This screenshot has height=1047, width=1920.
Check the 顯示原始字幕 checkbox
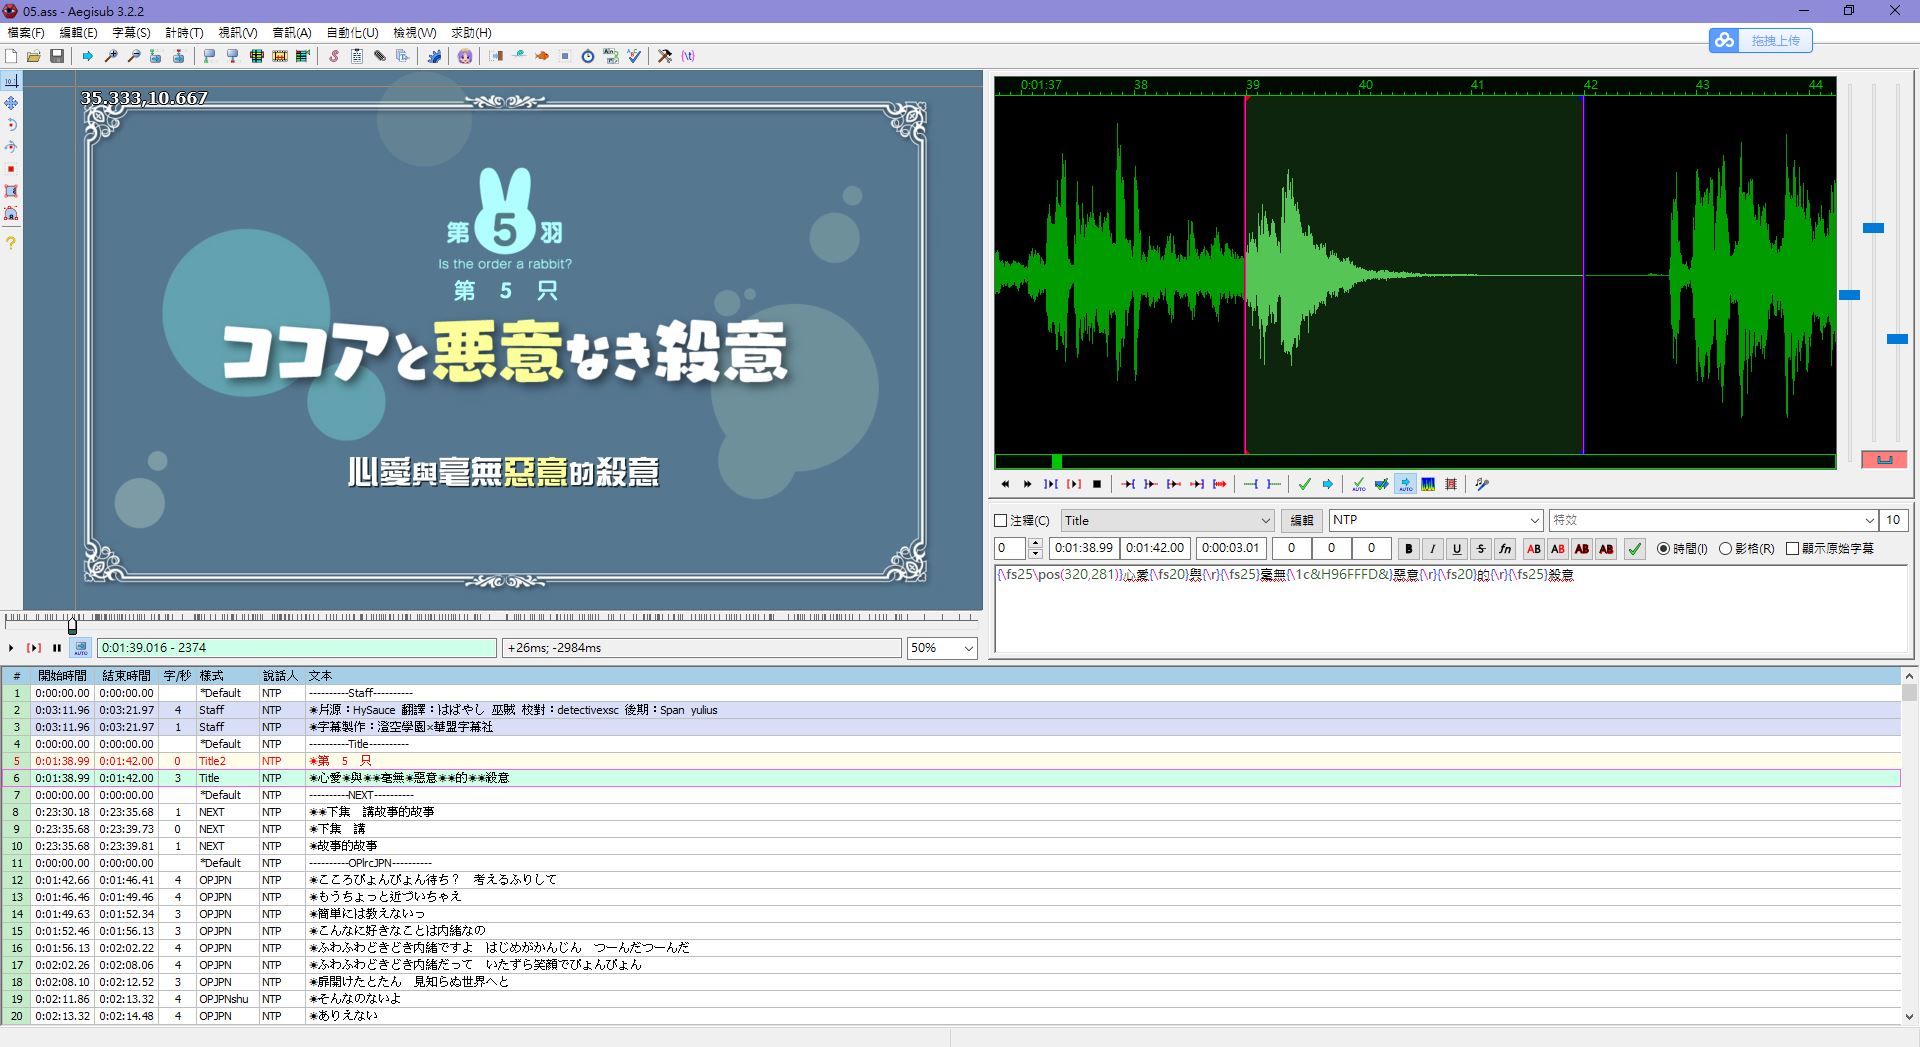click(1793, 549)
